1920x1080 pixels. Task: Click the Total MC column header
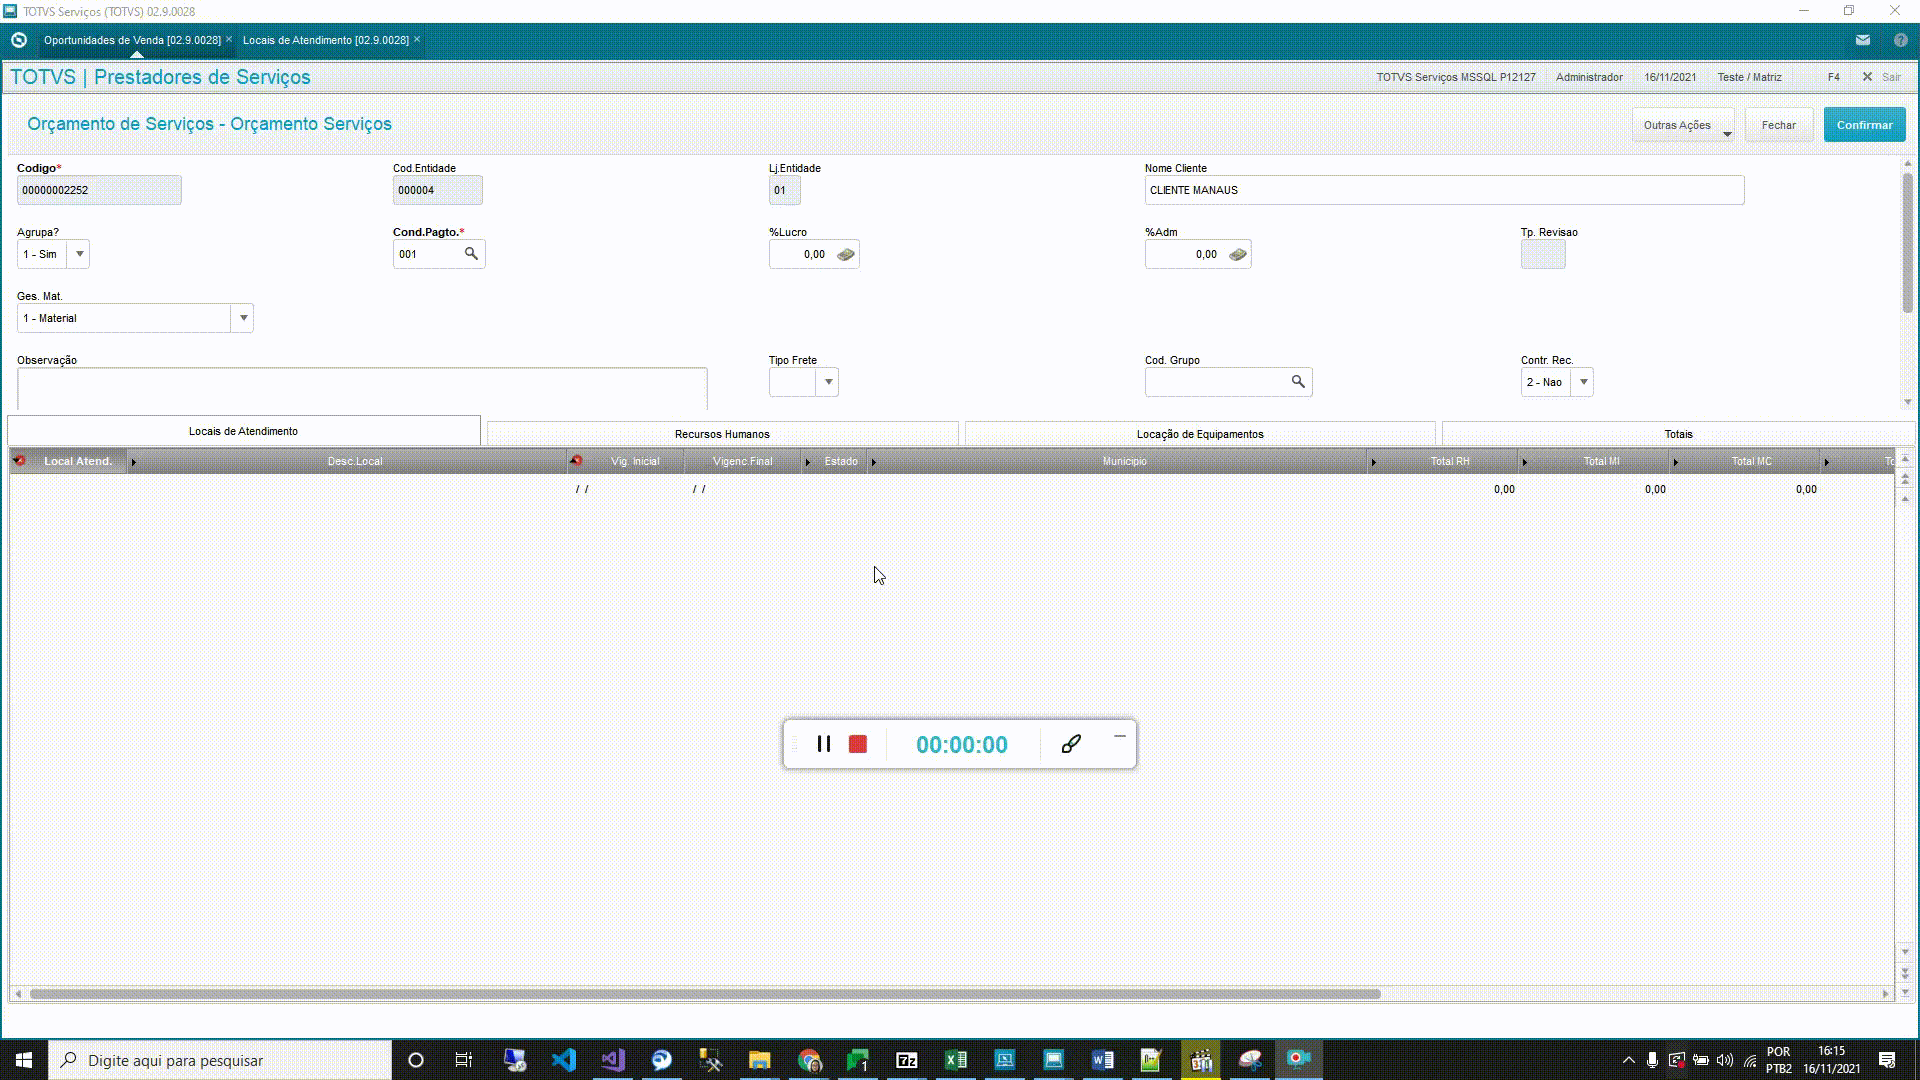tap(1751, 461)
